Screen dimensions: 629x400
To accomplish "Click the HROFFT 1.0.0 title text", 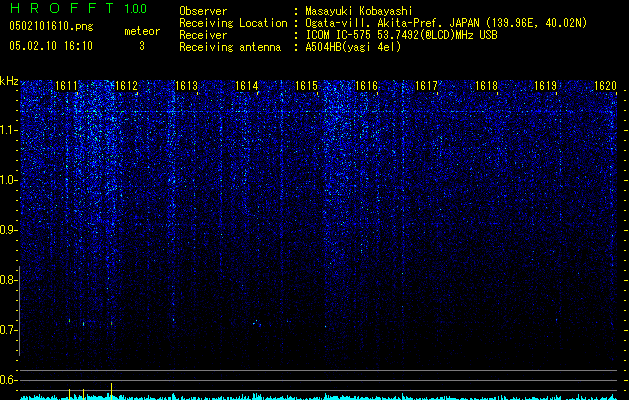I will pos(78,8).
